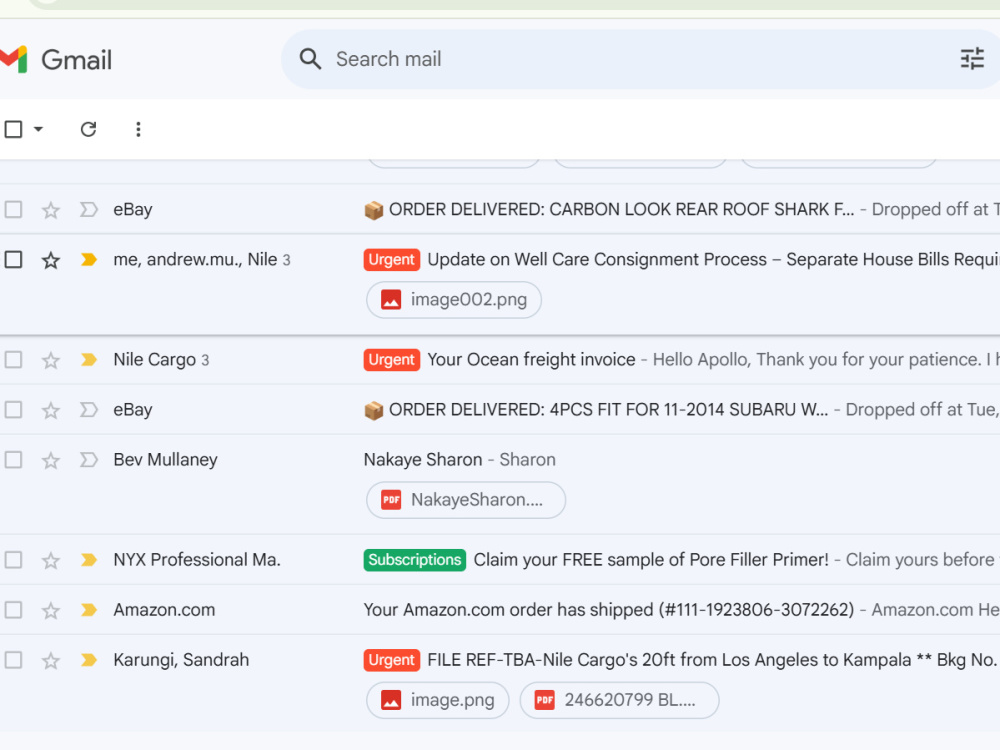Toggle importance marker on Amazon.com email

(x=89, y=610)
